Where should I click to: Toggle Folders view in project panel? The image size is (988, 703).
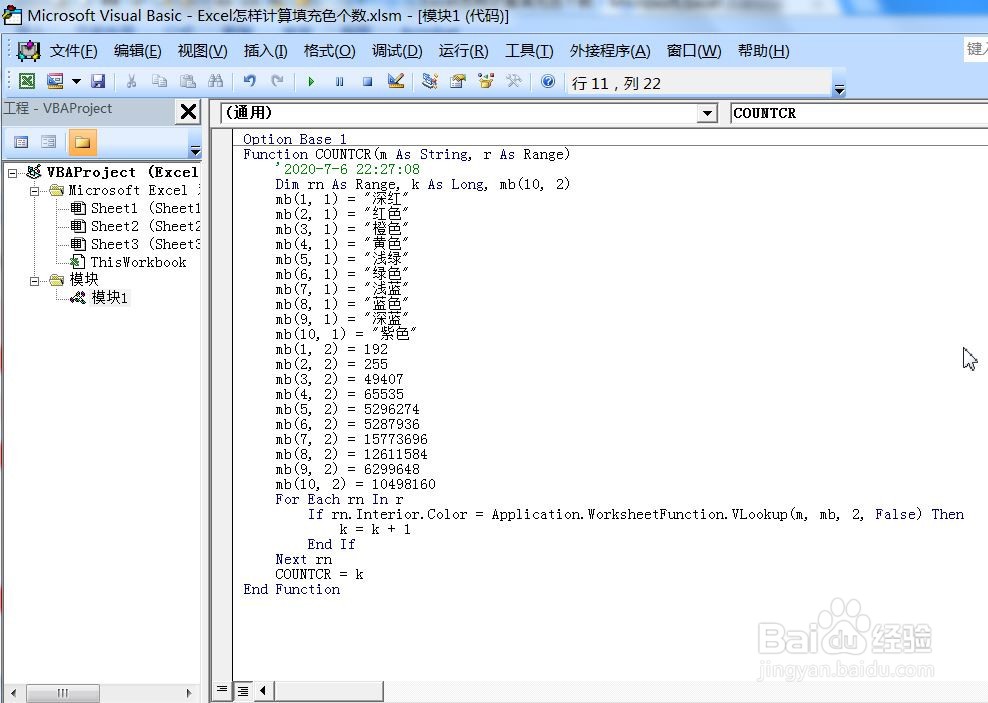pyautogui.click(x=82, y=142)
